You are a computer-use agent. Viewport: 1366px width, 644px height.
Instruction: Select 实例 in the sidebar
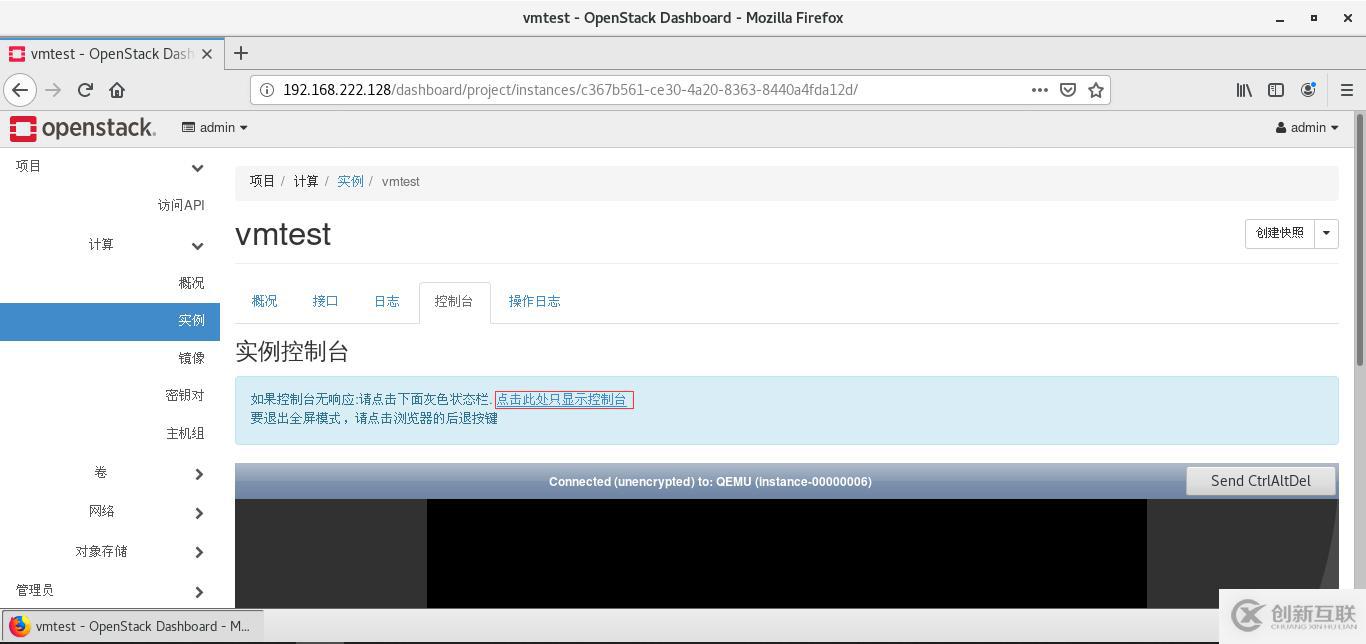[x=110, y=321]
